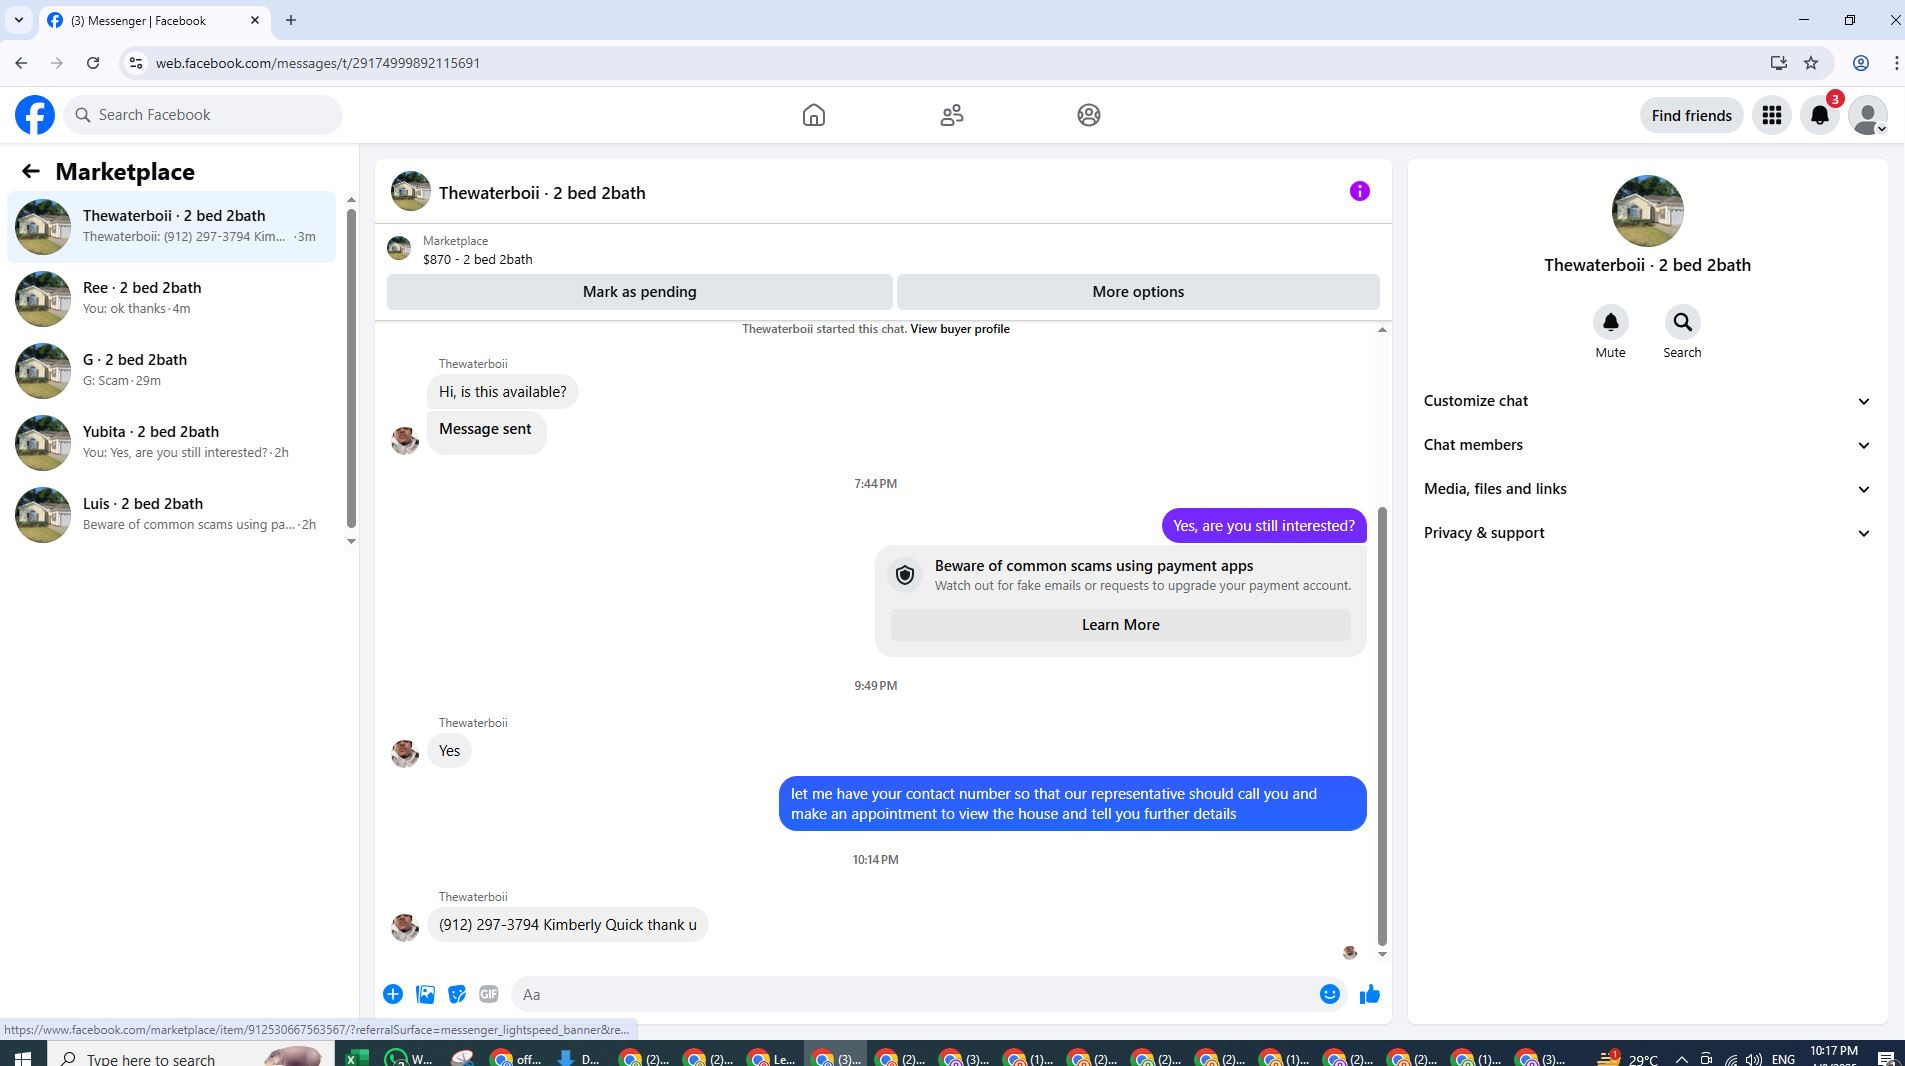Screen dimensions: 1905x1066
Task: Mute this conversation using bell icon
Action: pyautogui.click(x=1610, y=322)
